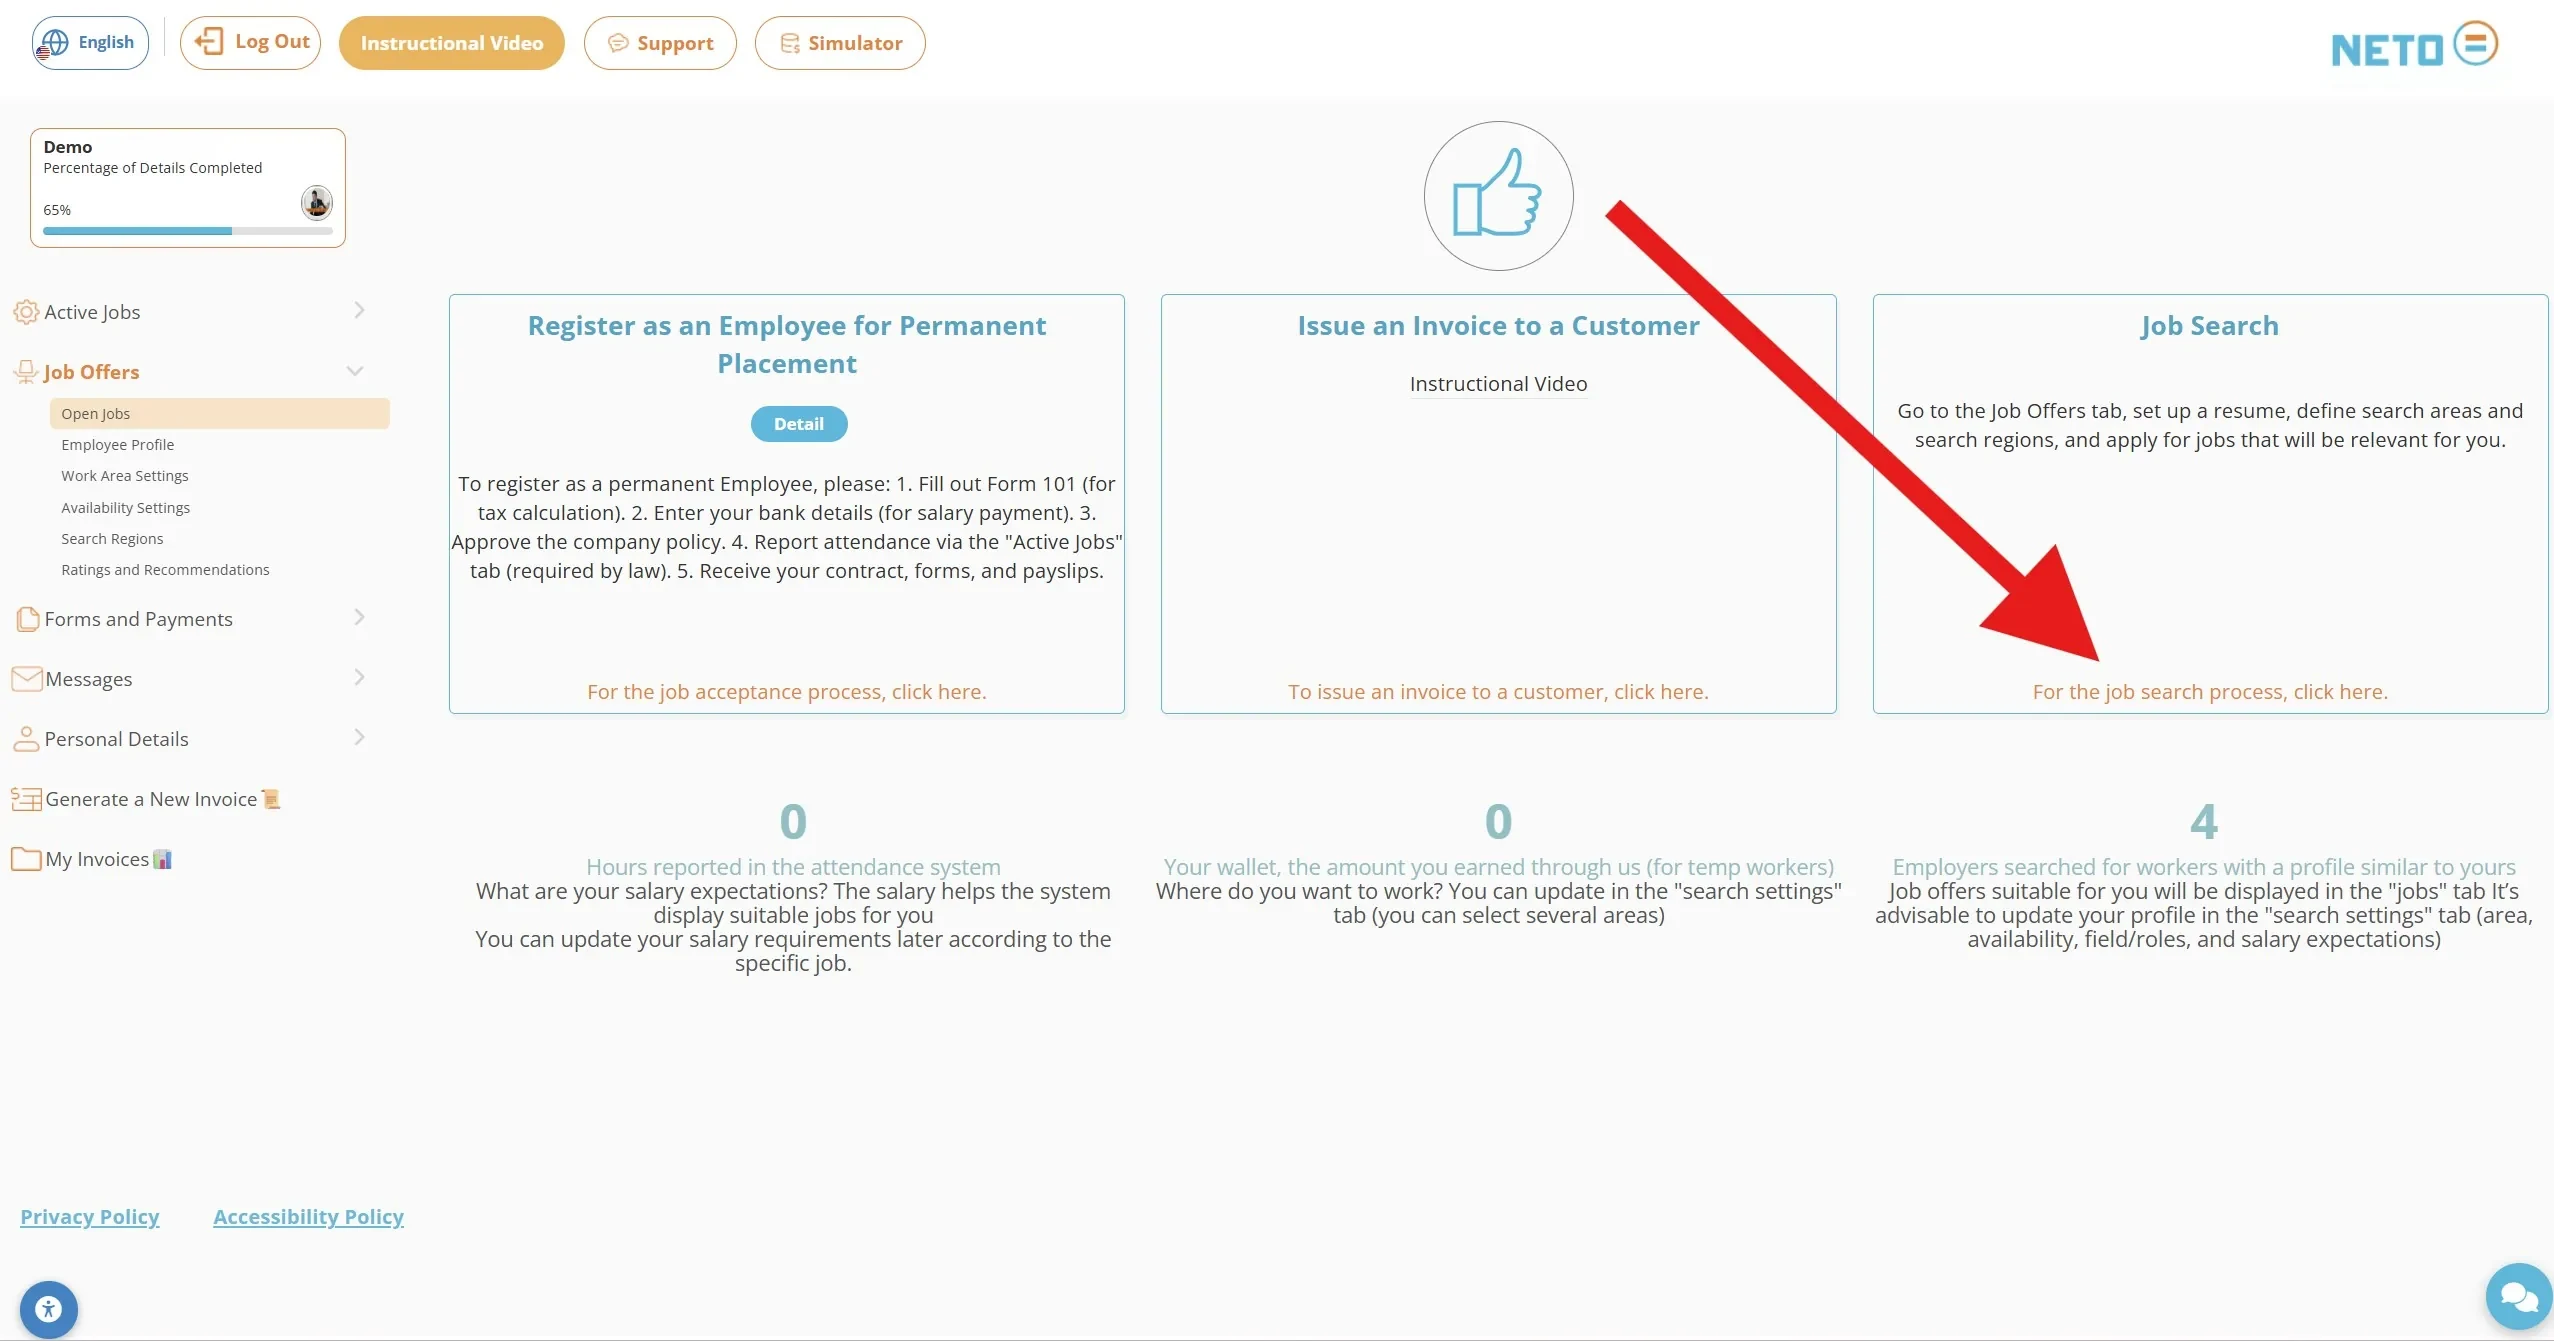Expand the Forms and Payments chevron

[359, 617]
